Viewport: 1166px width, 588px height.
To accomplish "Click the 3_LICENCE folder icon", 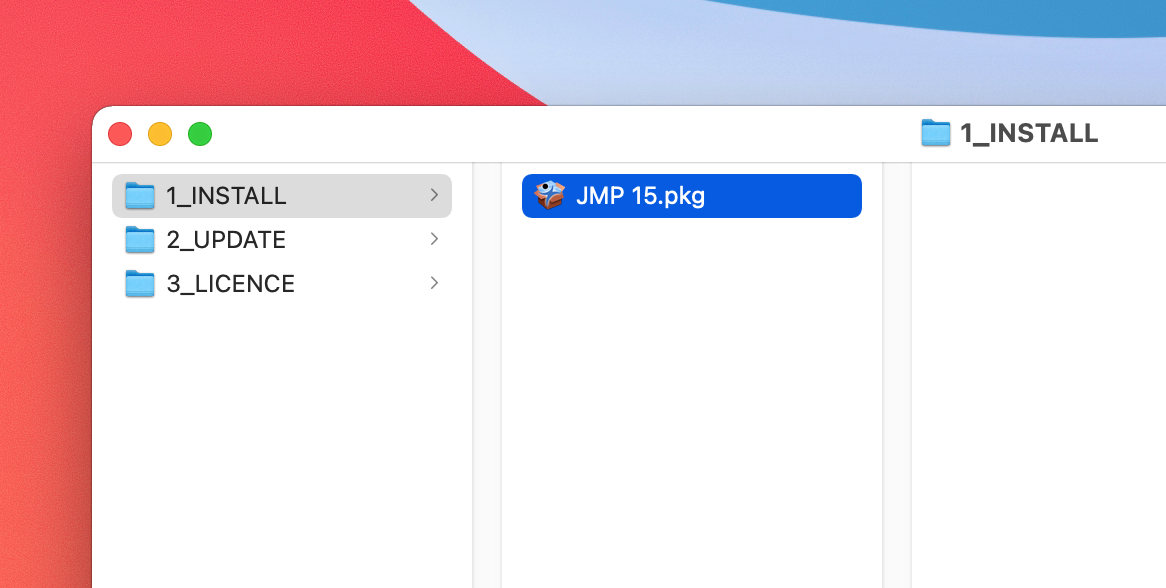I will point(140,284).
